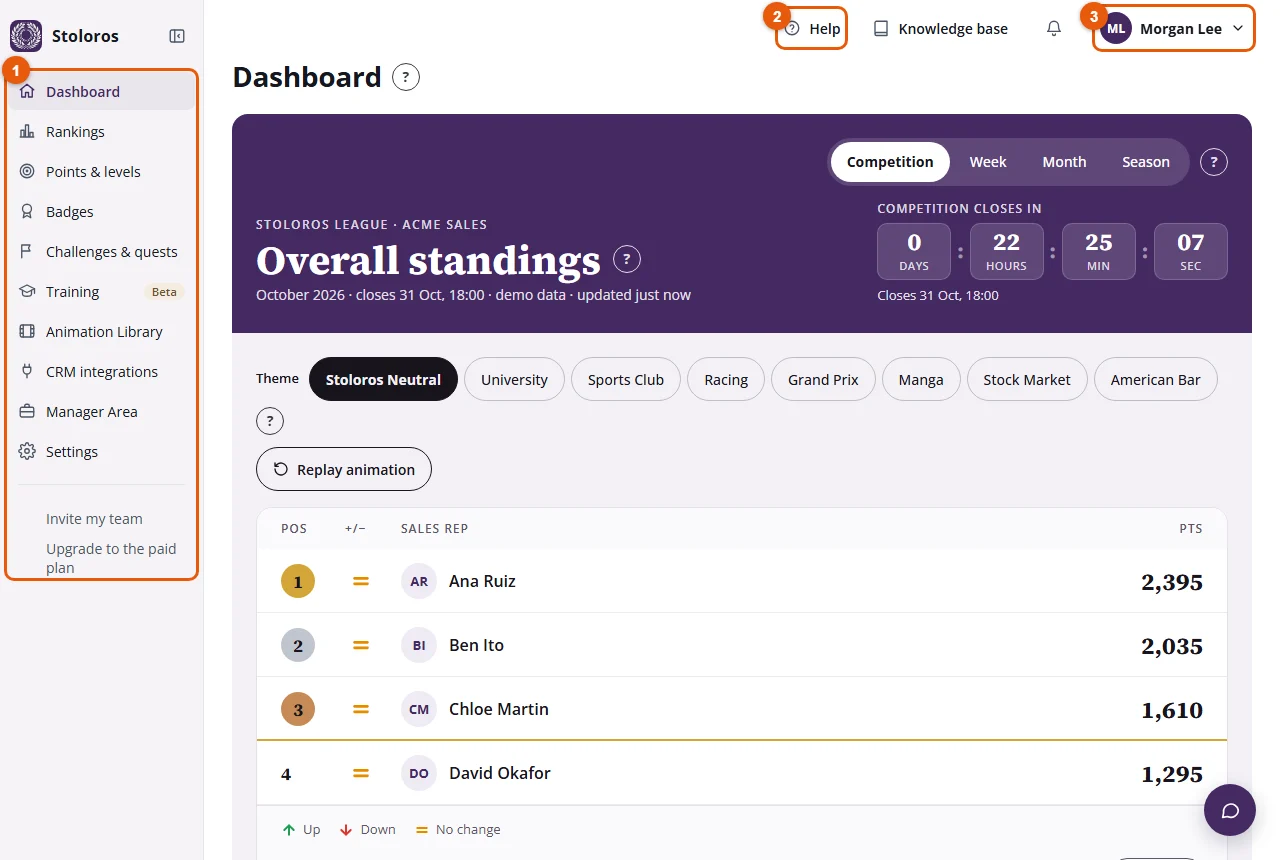This screenshot has width=1280, height=860.
Task: Open Animation Library
Action: click(x=102, y=332)
